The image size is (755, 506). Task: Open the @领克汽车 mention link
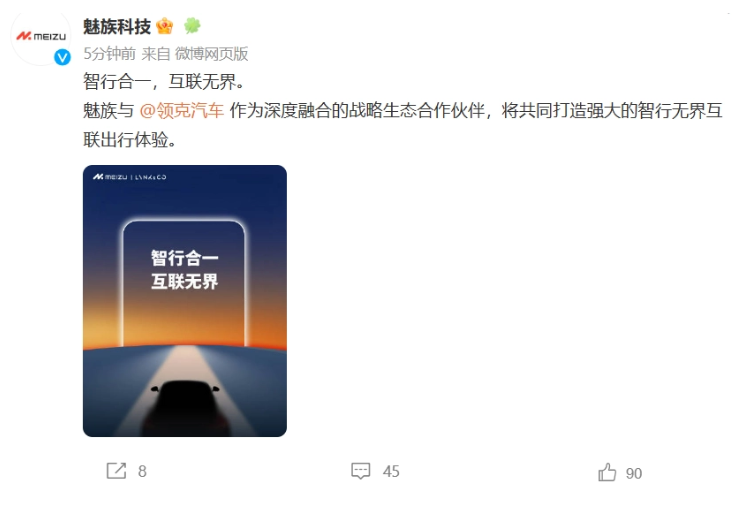click(x=182, y=111)
